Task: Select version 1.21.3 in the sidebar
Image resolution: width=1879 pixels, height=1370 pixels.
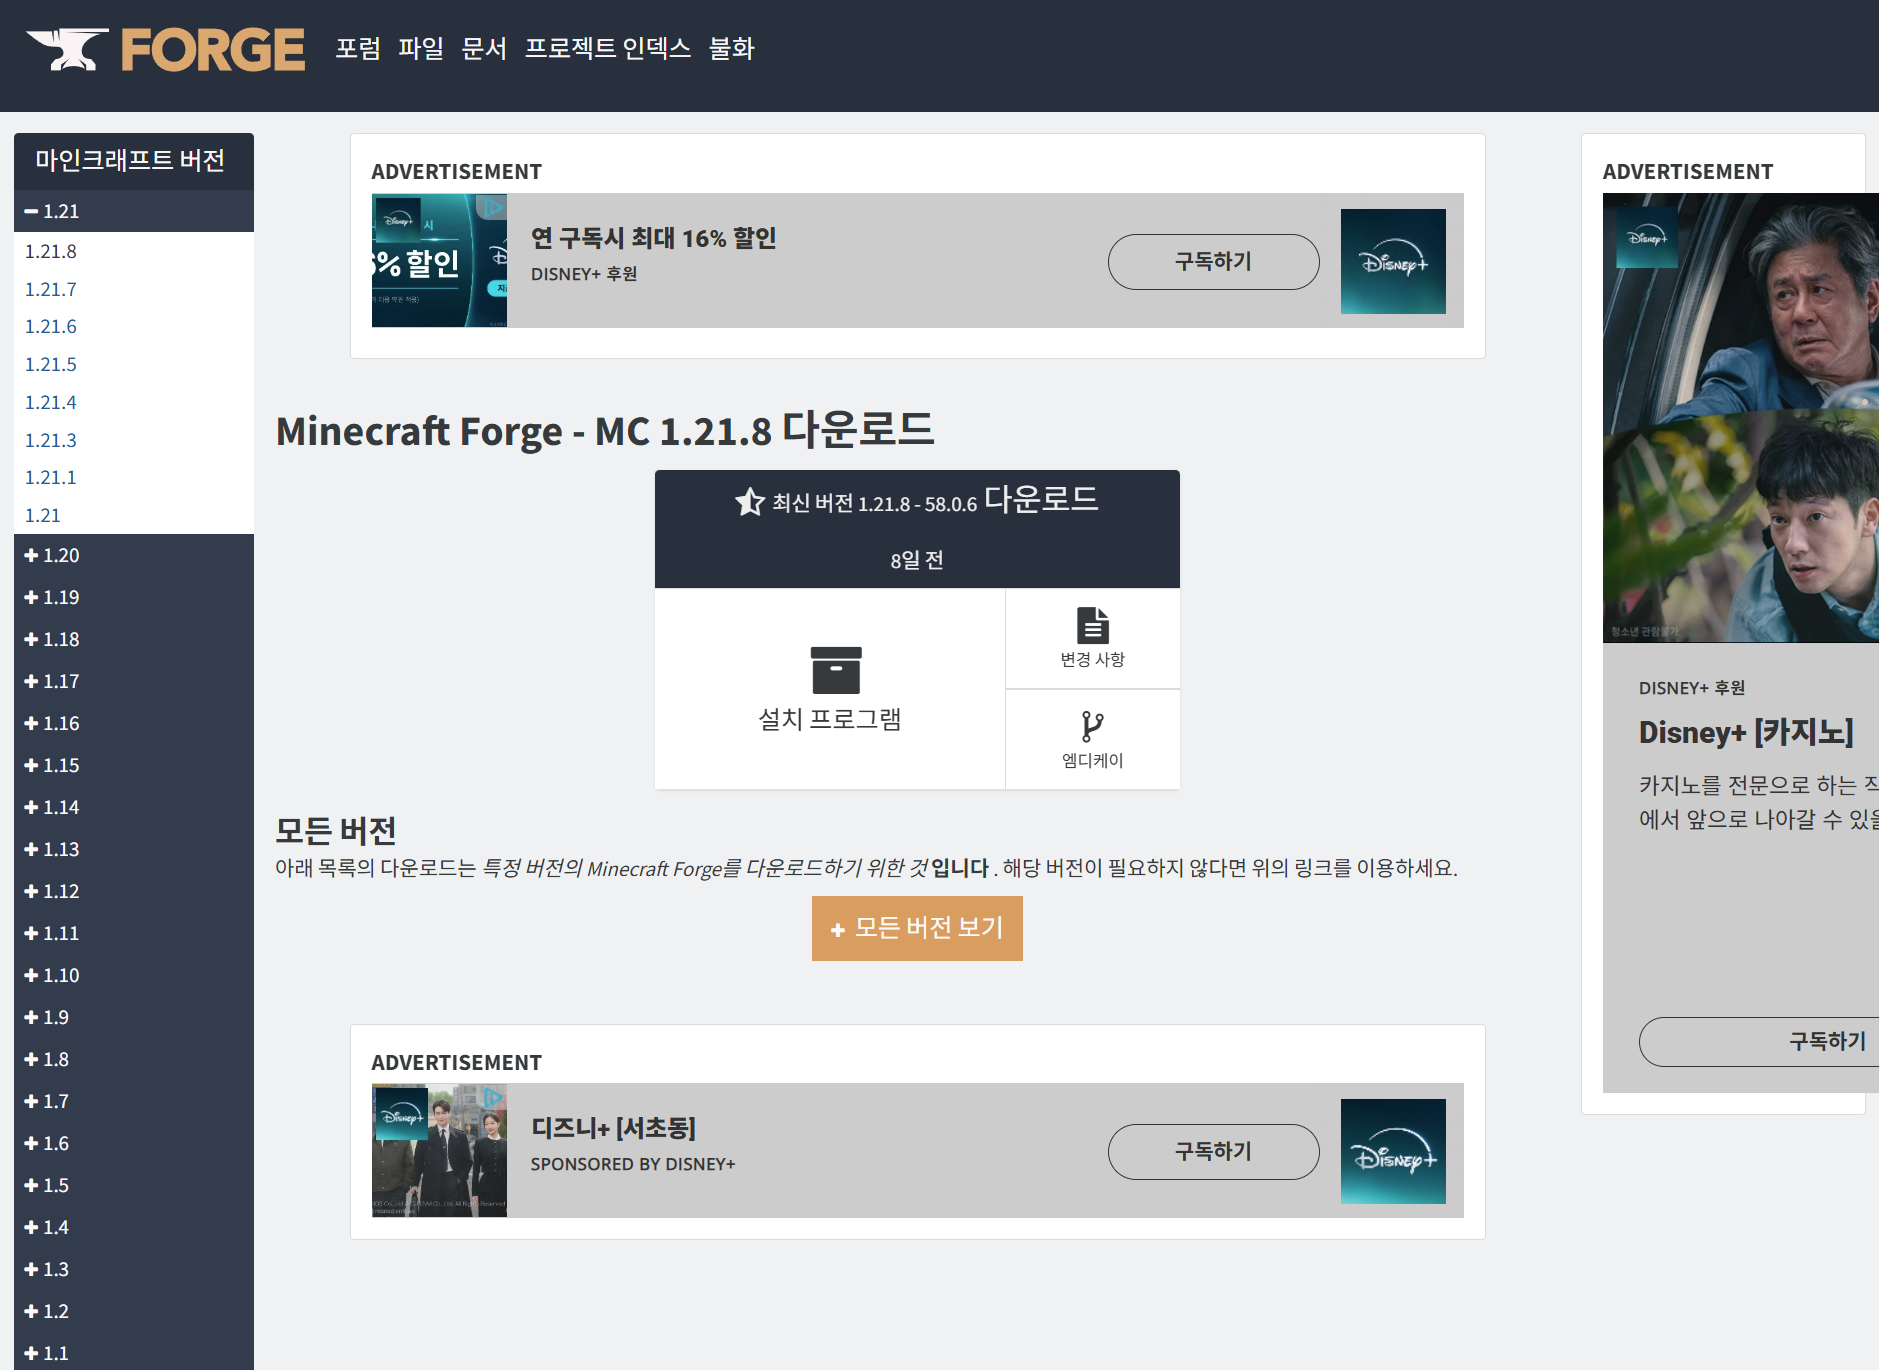Action: click(51, 440)
